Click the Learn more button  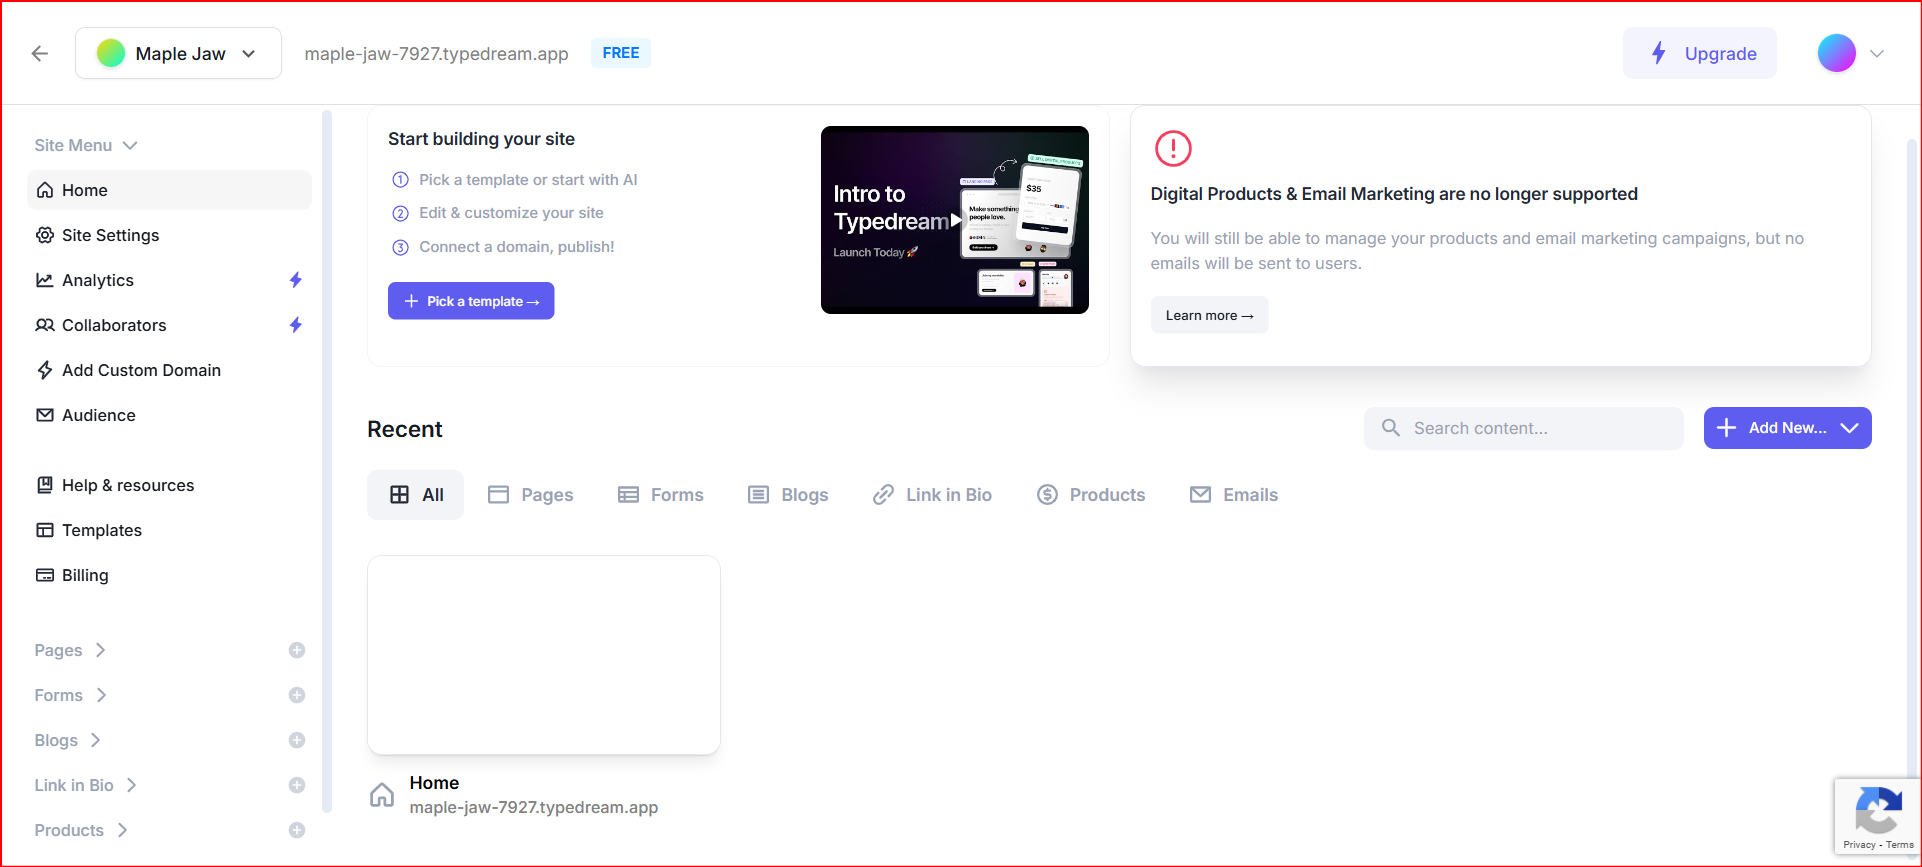click(1209, 315)
